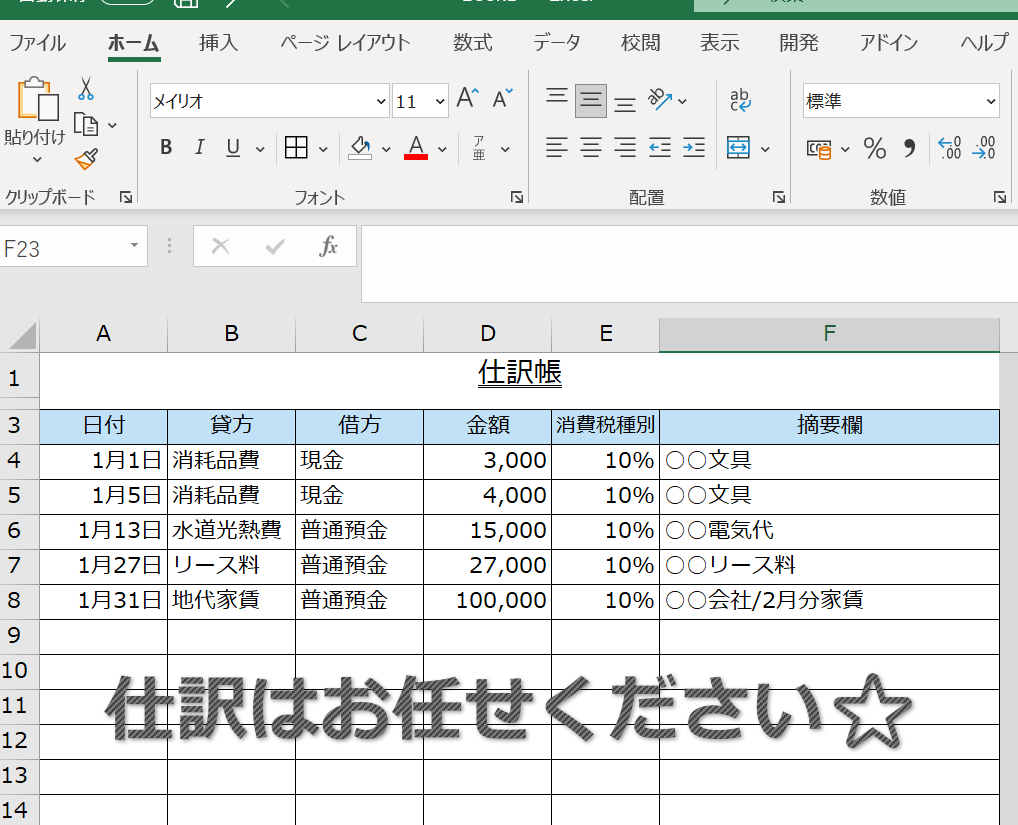Apply comma style

point(910,149)
